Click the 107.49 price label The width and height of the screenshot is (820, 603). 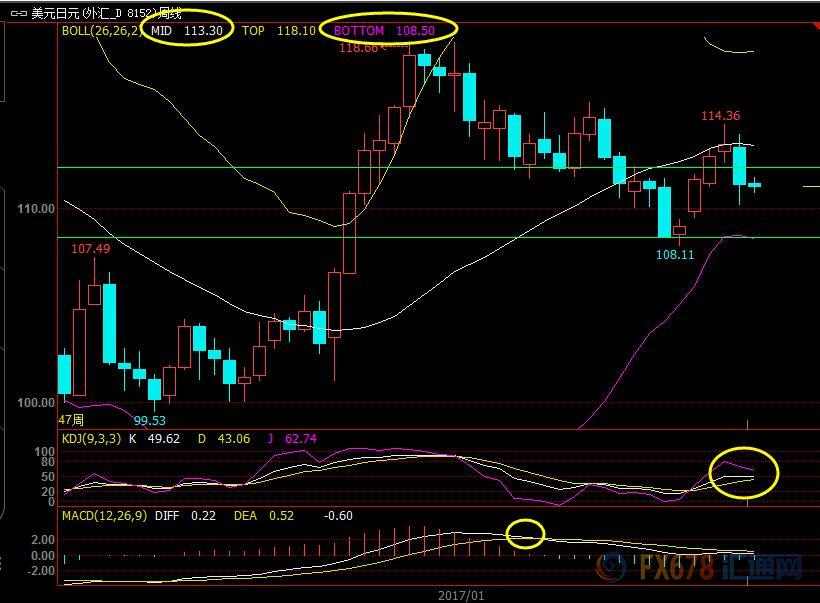(x=90, y=248)
